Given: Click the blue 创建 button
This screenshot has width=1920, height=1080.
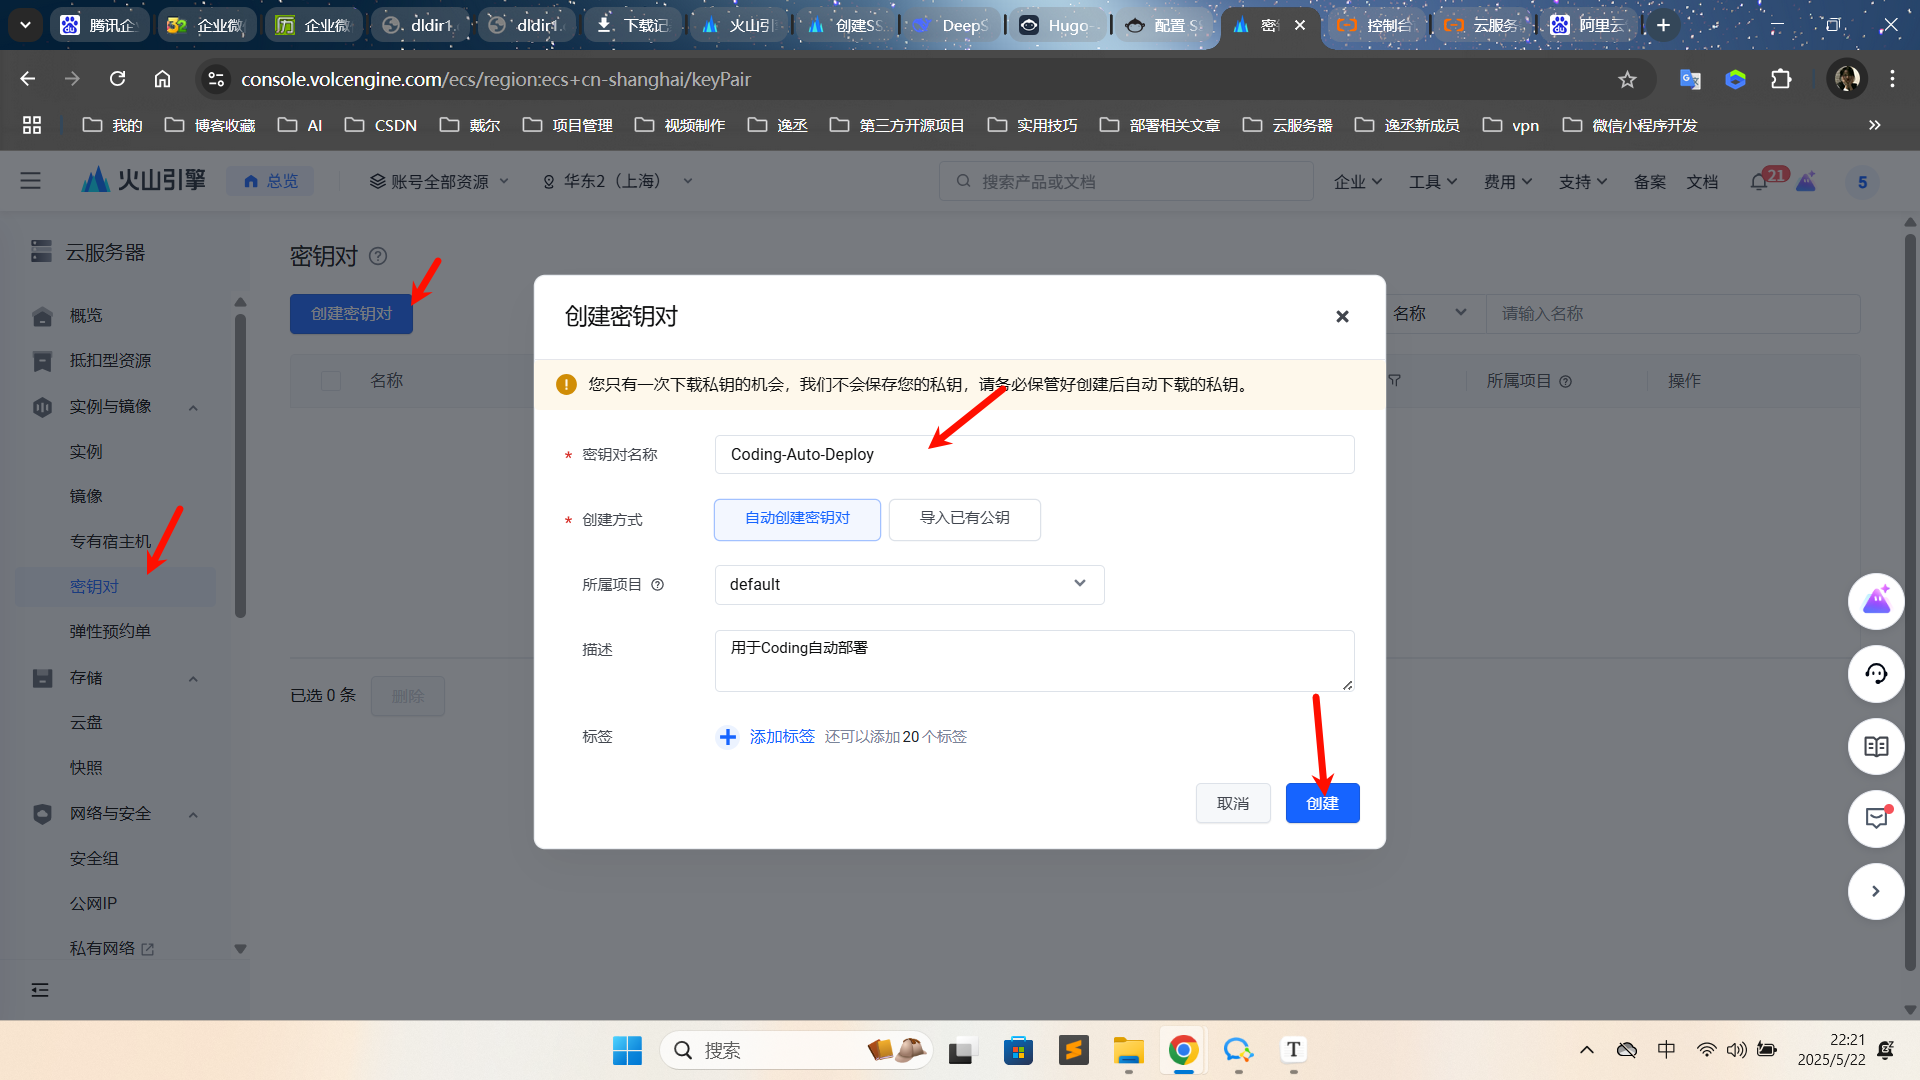Looking at the screenshot, I should tap(1321, 803).
